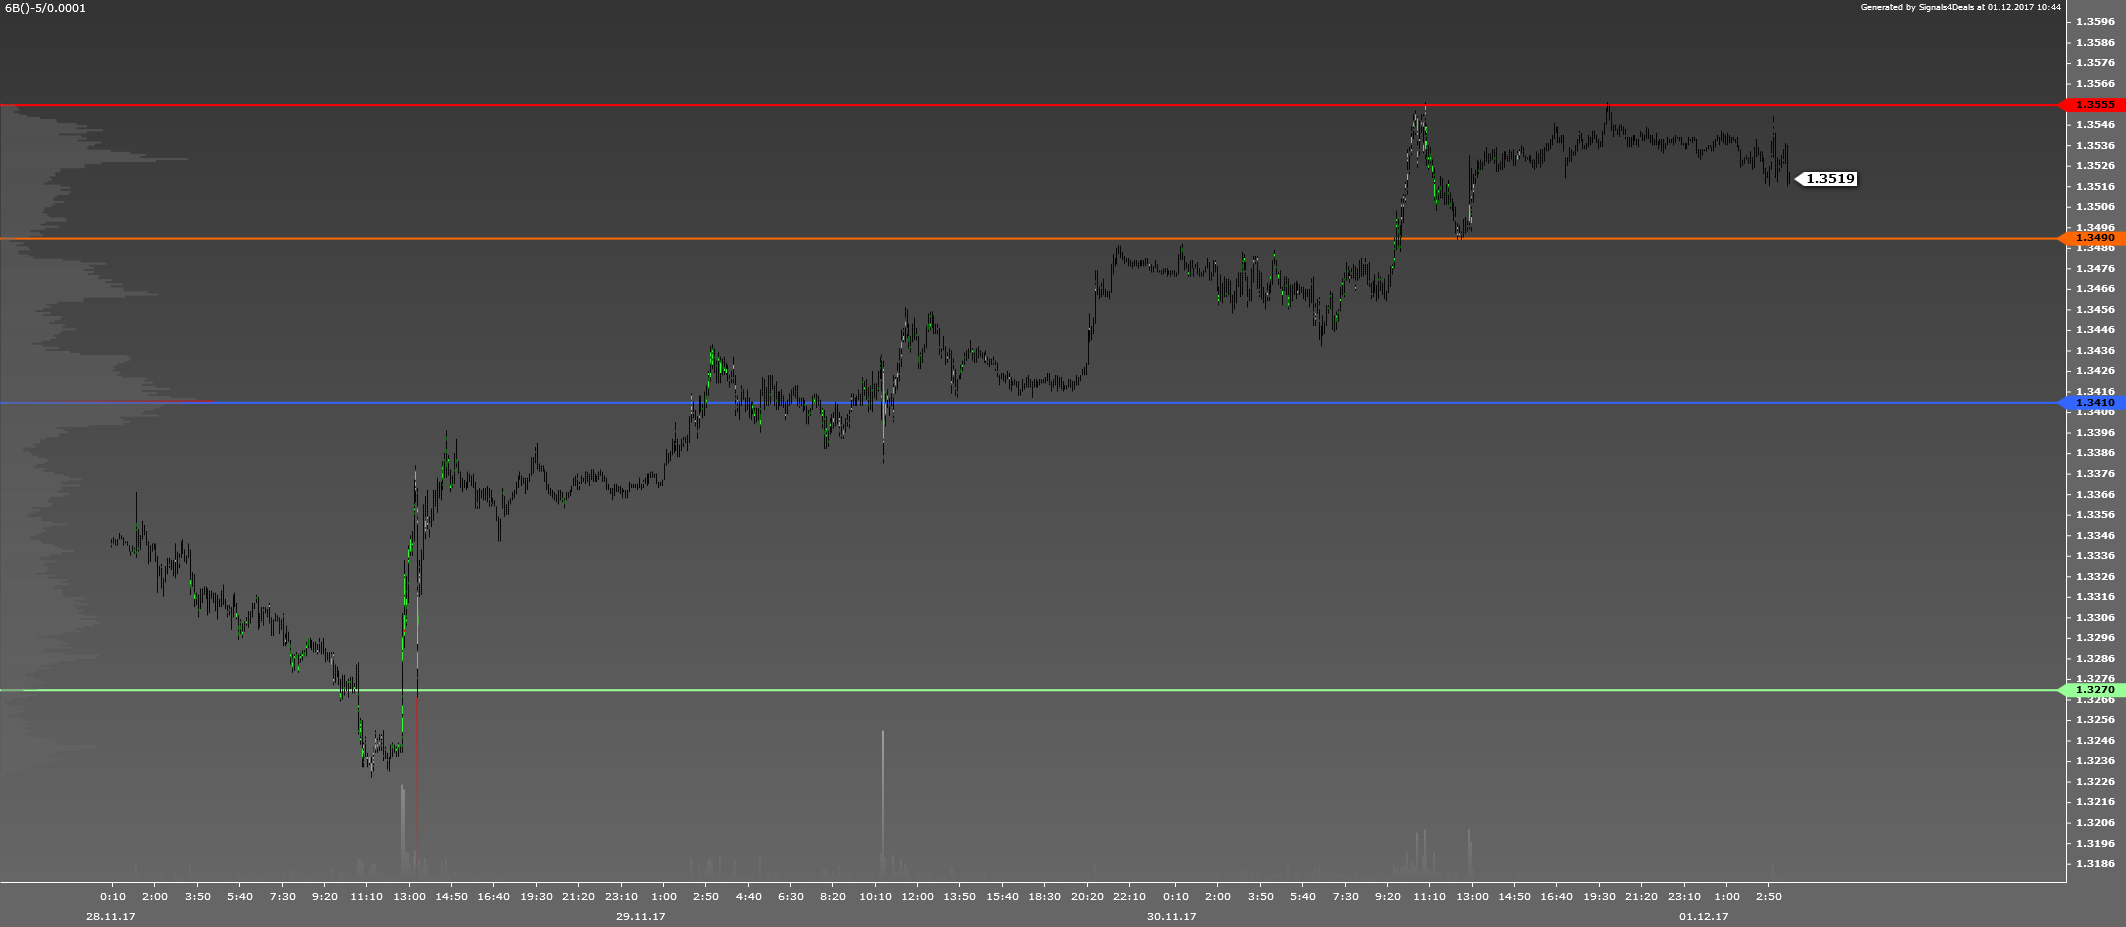Viewport: 2126px width, 927px height.
Task: Click the 20:20 time axis label
Action: [x=1087, y=896]
